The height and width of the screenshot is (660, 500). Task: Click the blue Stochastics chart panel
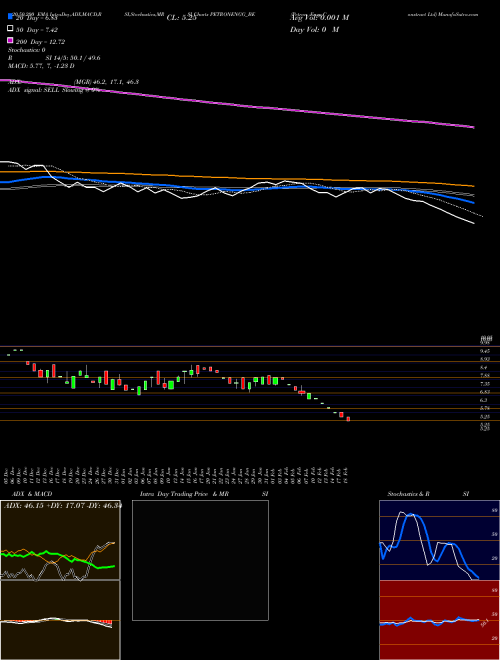pyautogui.click(x=439, y=540)
